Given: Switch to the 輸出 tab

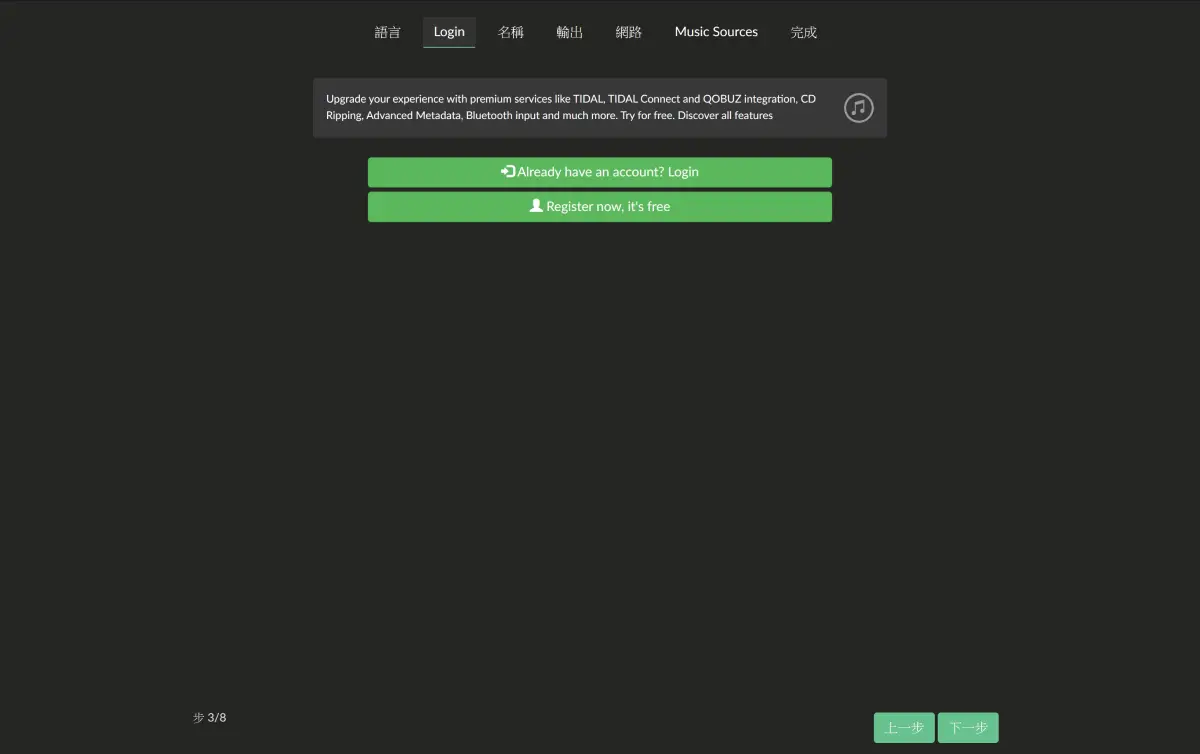Looking at the screenshot, I should [x=570, y=32].
